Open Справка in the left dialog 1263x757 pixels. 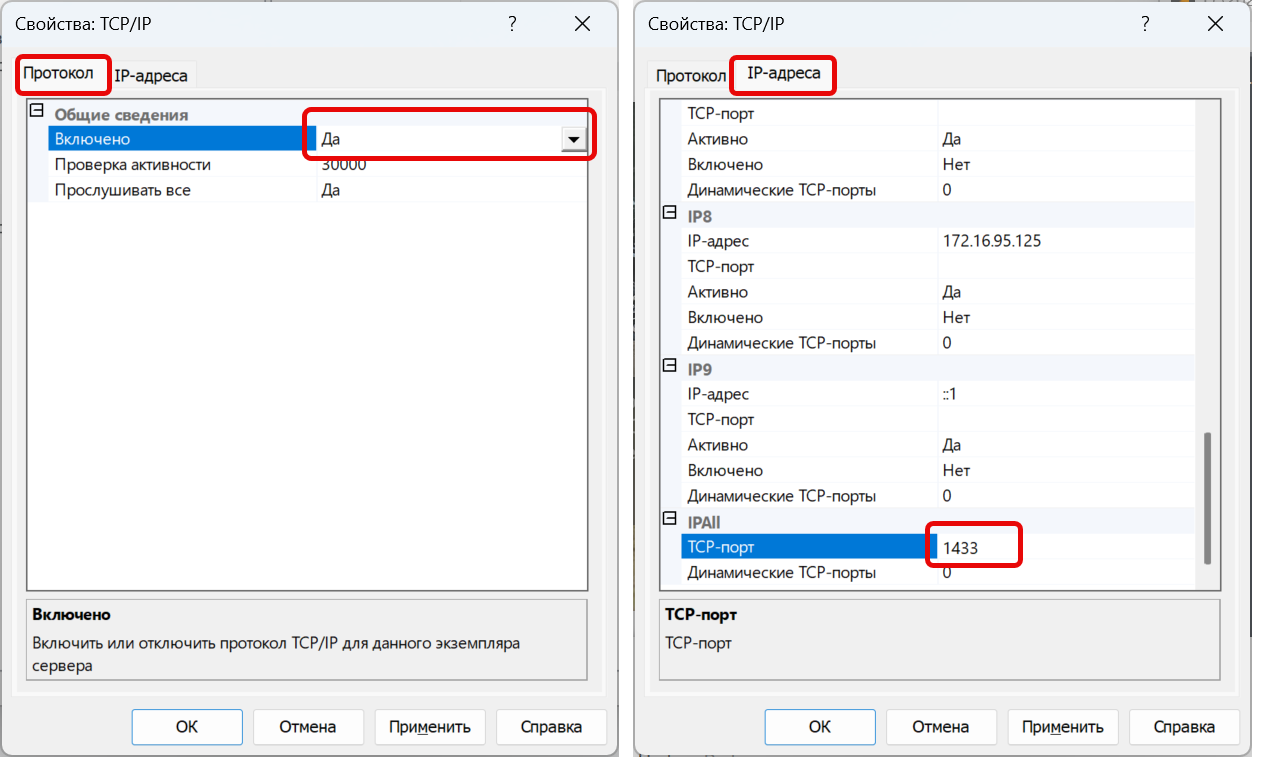click(551, 727)
